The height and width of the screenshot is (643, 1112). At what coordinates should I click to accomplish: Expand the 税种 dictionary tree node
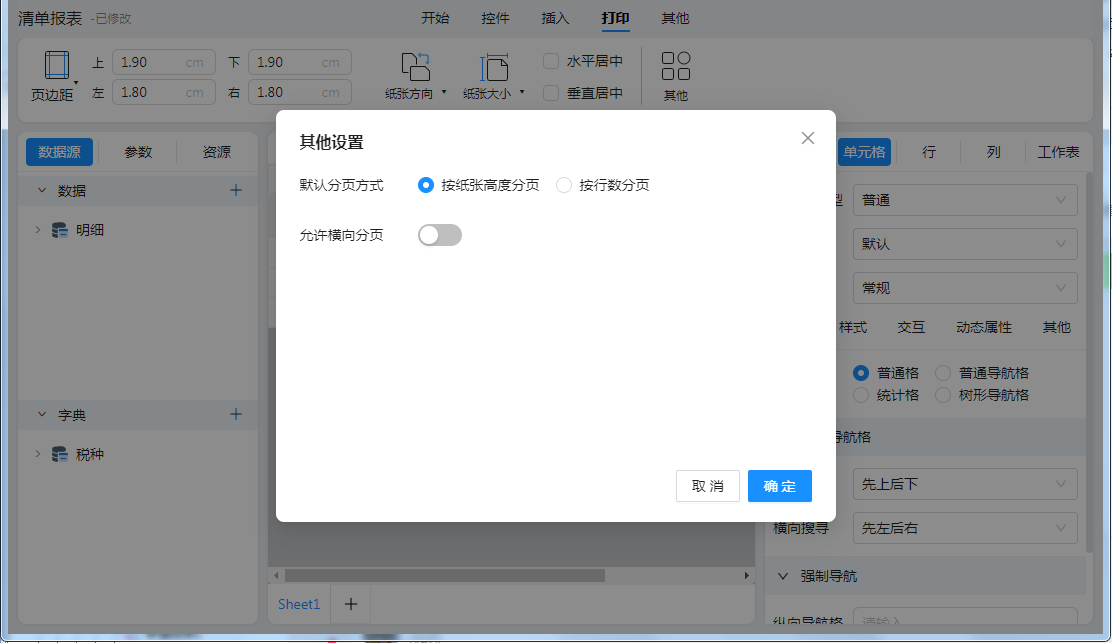point(38,454)
